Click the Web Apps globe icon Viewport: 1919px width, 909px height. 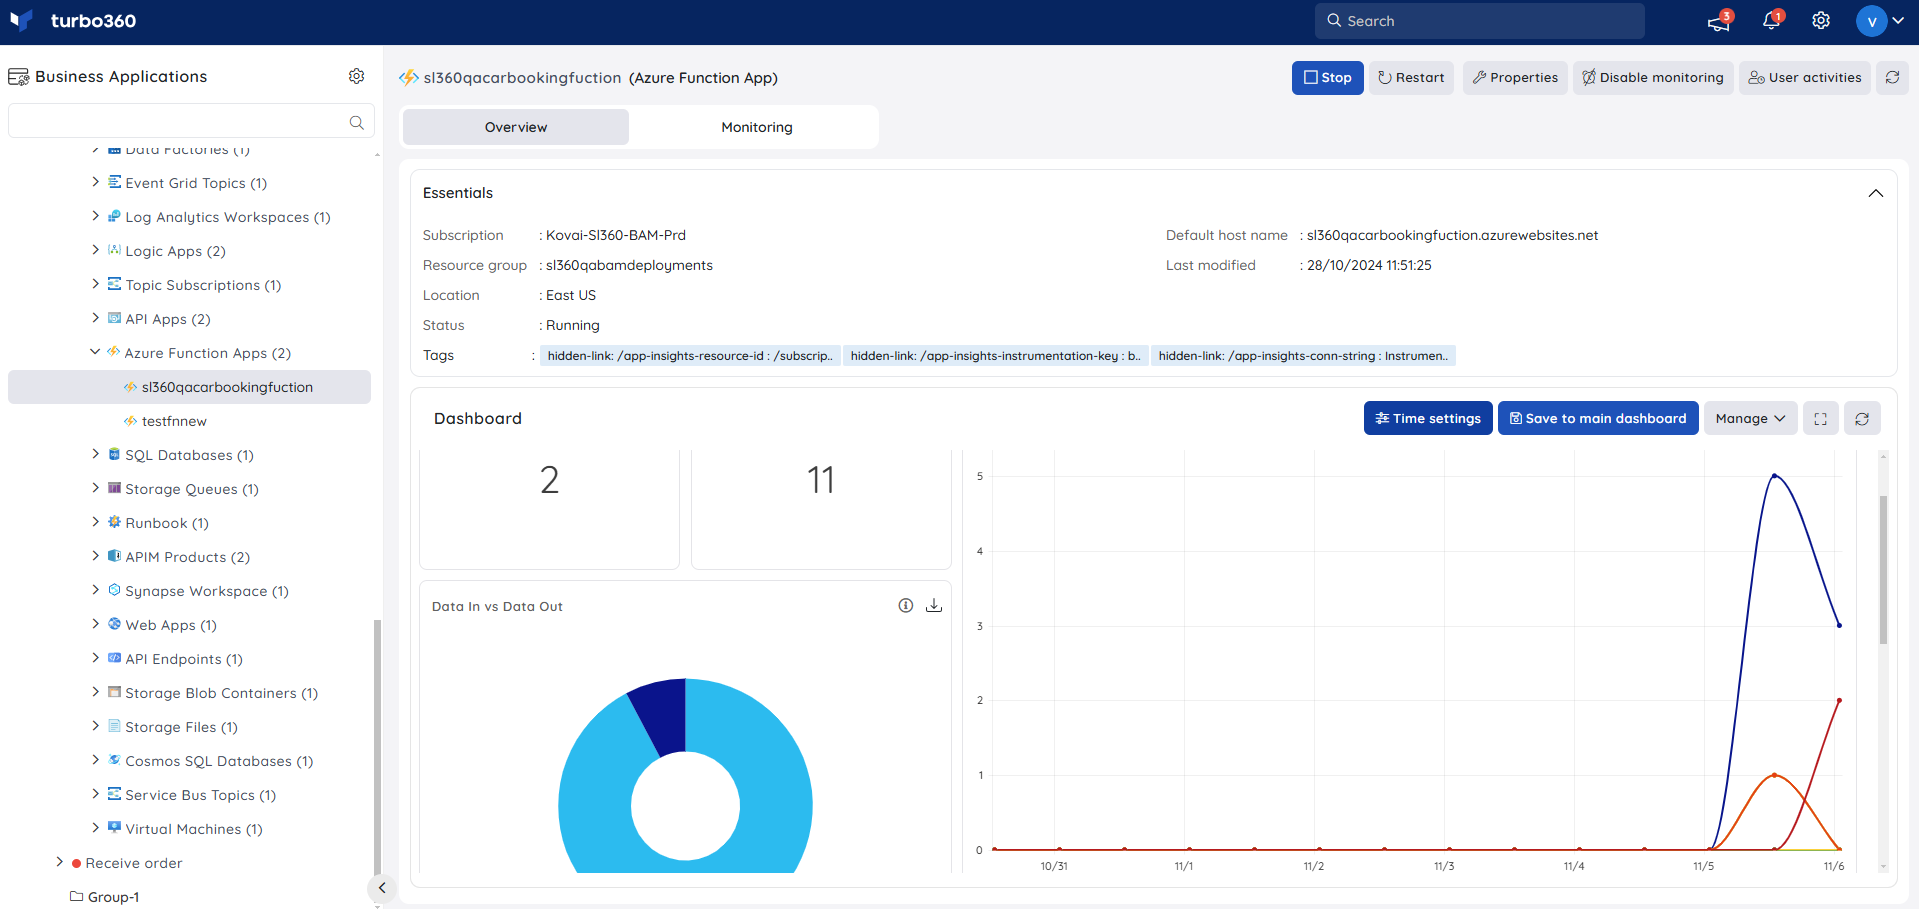click(114, 624)
